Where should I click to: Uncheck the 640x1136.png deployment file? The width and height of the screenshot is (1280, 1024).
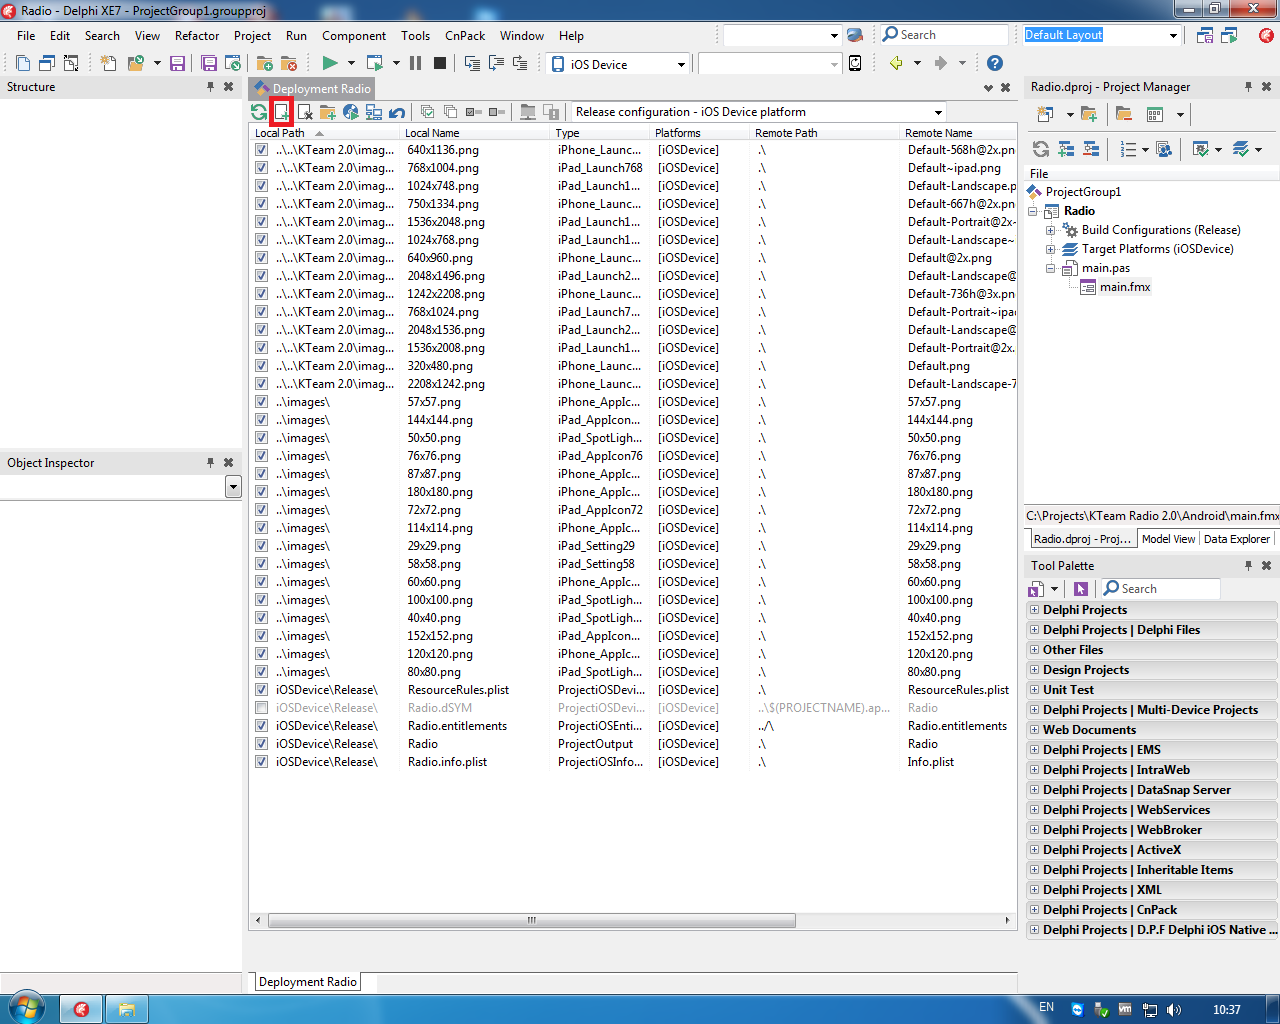click(261, 150)
